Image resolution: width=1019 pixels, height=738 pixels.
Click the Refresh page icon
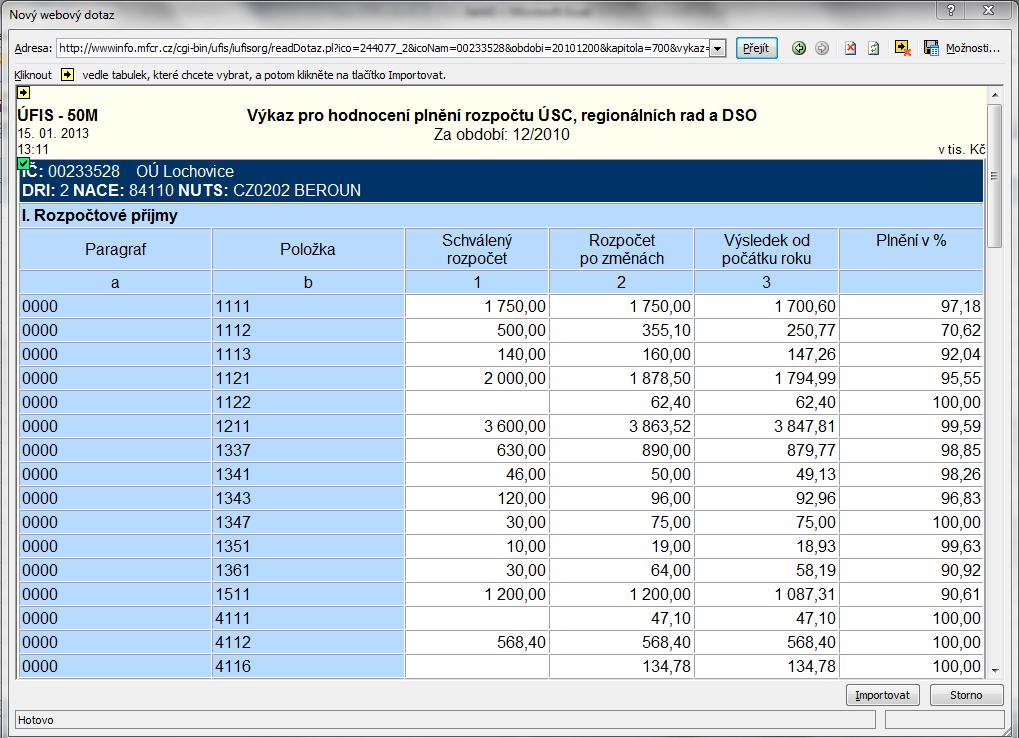pos(874,48)
